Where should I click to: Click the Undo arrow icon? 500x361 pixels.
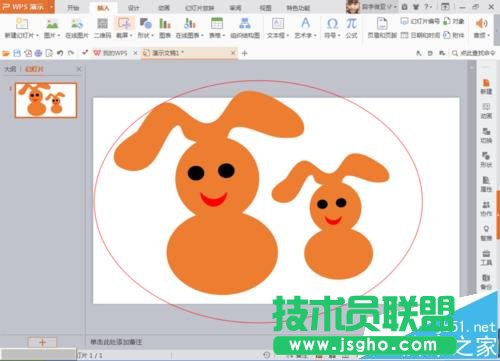tap(60, 53)
